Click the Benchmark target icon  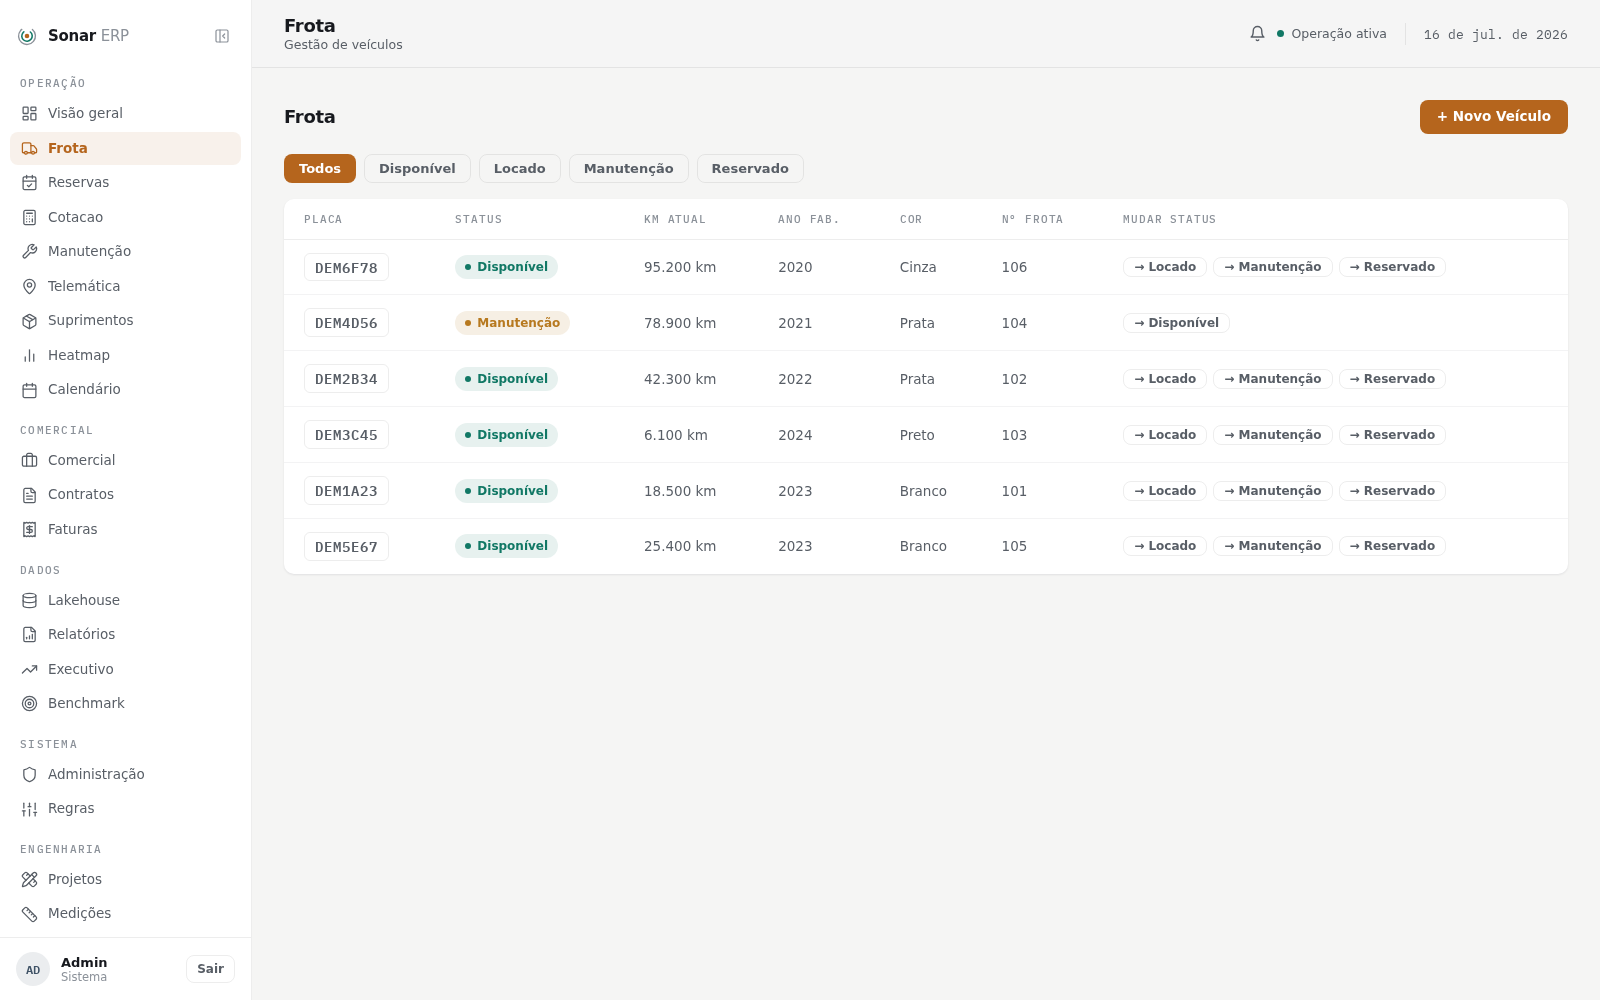(x=30, y=704)
